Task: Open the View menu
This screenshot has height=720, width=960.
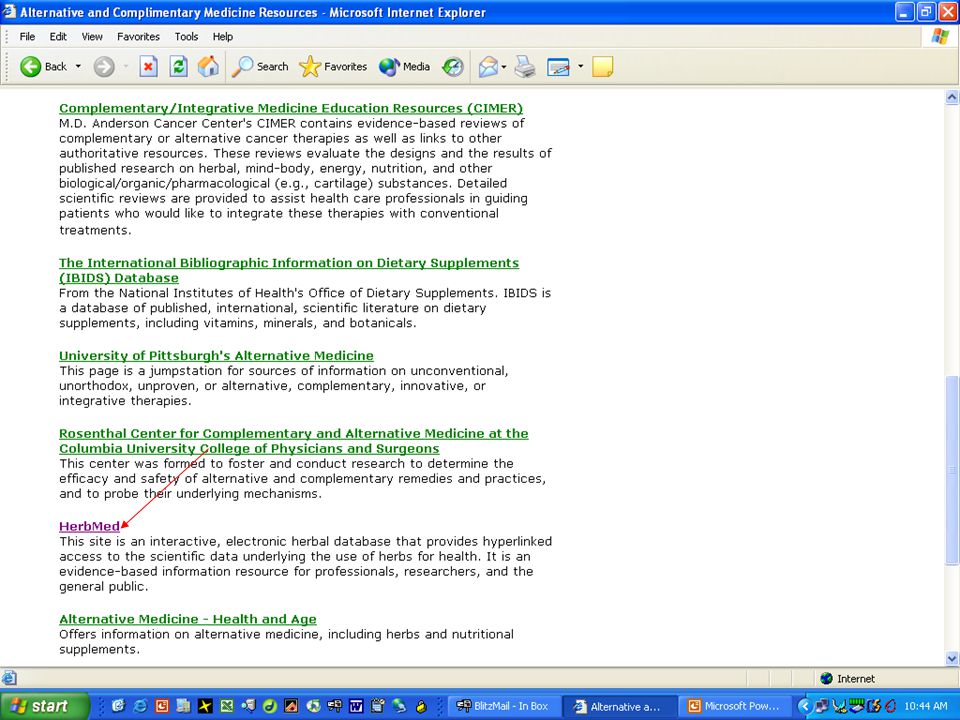Action: point(92,37)
